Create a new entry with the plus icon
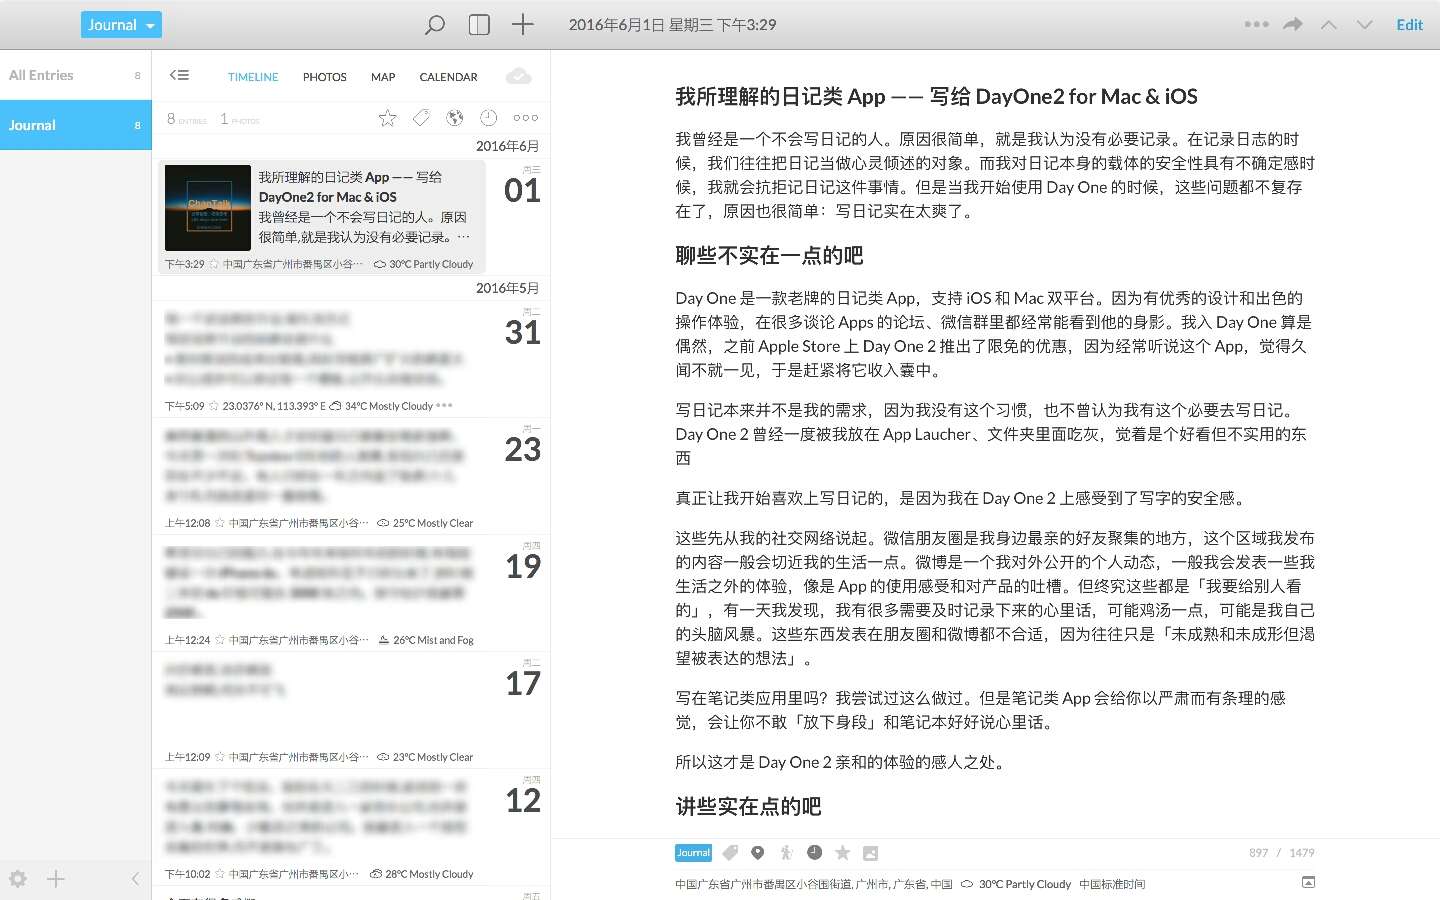 click(x=521, y=24)
